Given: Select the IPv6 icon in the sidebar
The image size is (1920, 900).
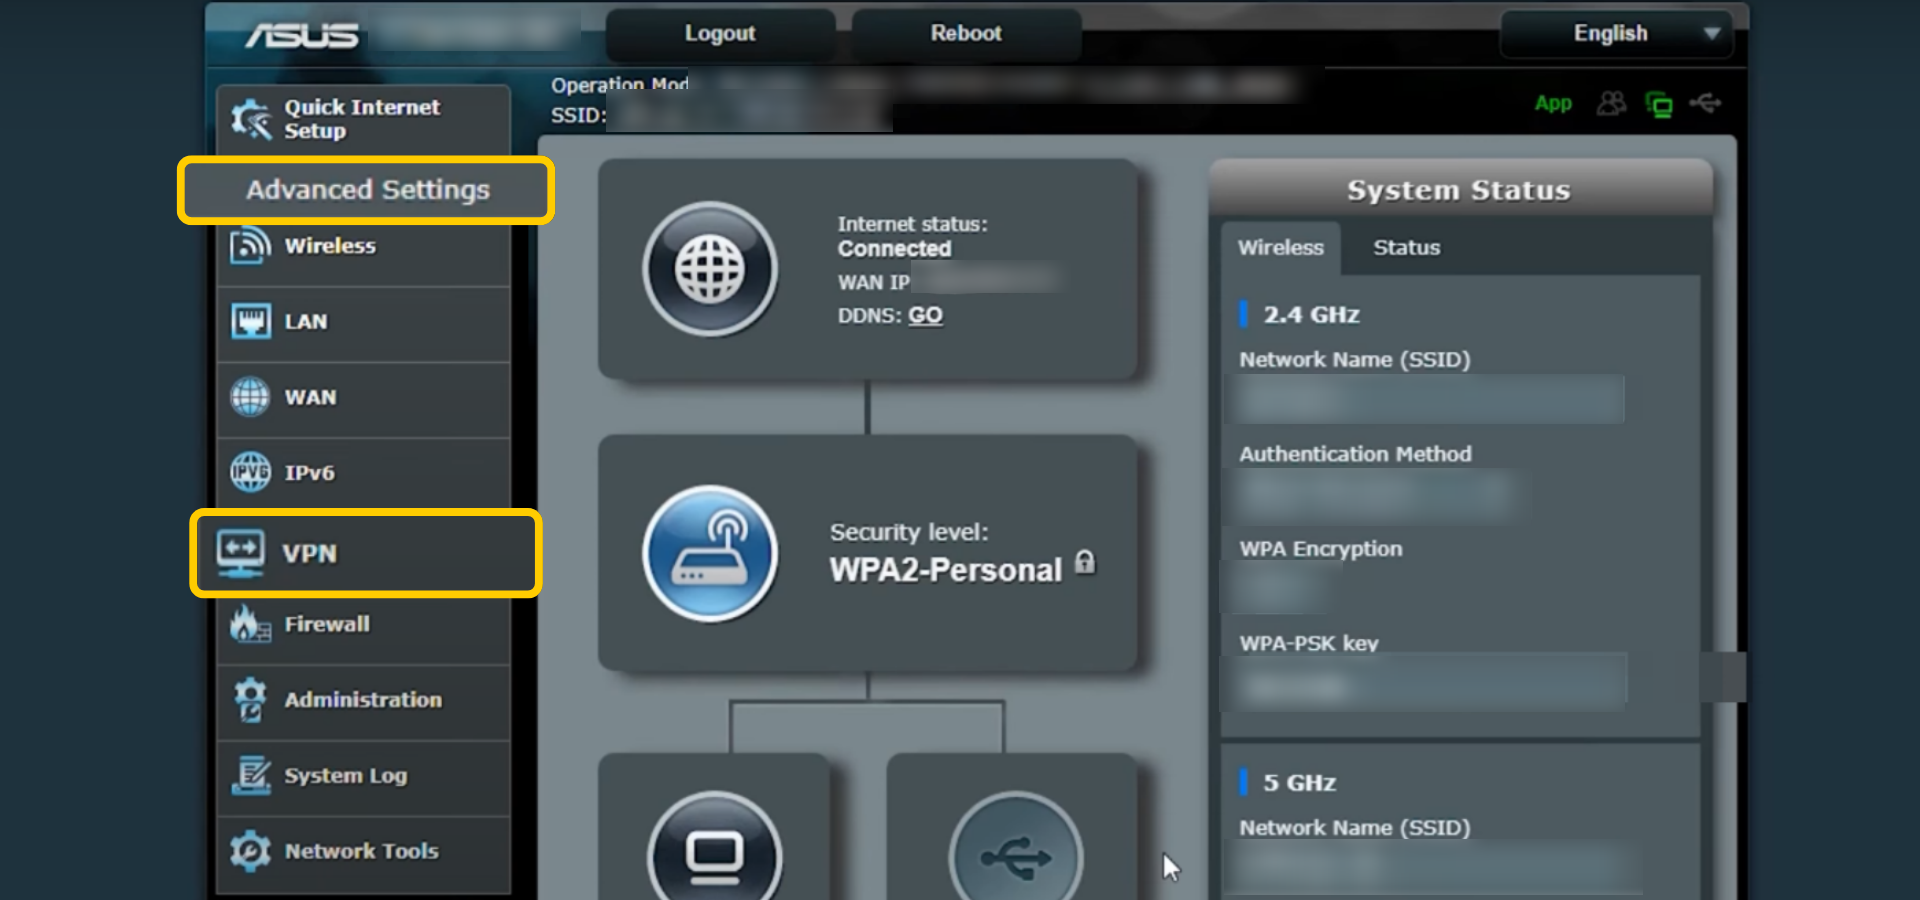Looking at the screenshot, I should click(252, 472).
